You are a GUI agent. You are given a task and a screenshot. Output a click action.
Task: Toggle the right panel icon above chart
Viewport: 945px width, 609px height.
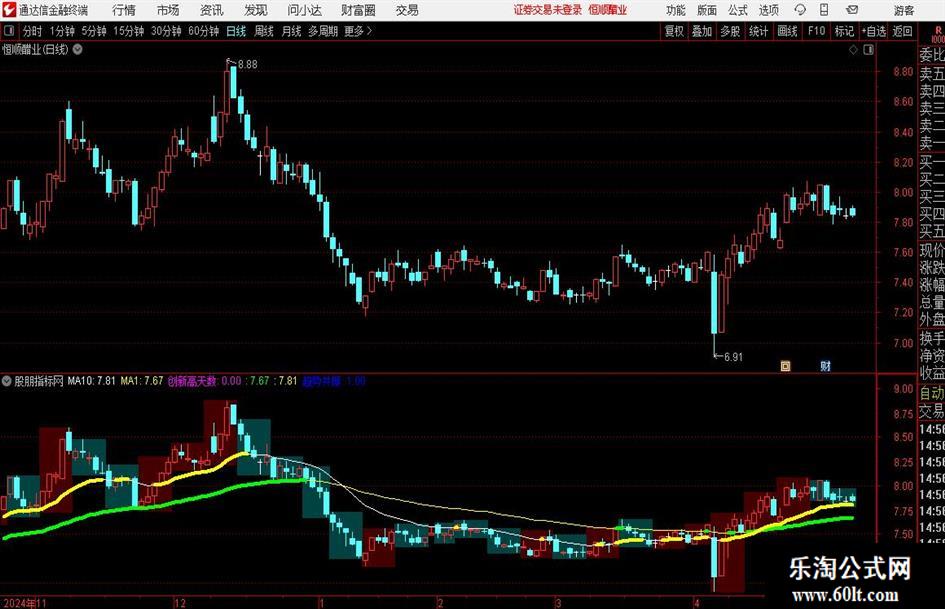868,50
